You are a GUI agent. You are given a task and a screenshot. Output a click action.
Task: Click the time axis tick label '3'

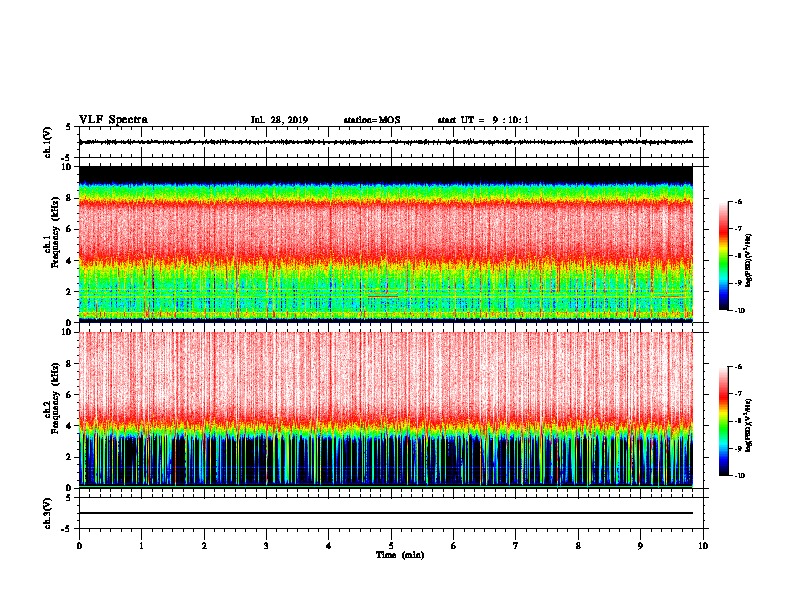tap(266, 546)
